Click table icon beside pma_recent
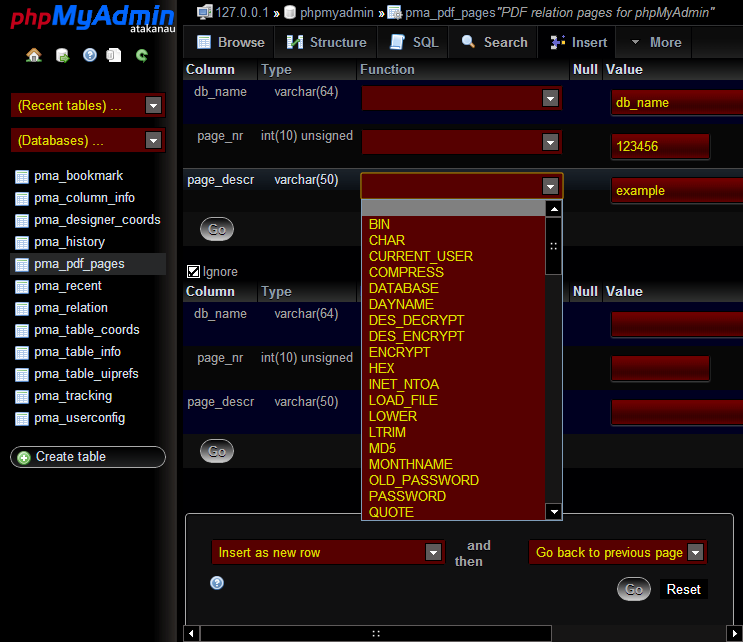The width and height of the screenshot is (743, 642). point(22,287)
